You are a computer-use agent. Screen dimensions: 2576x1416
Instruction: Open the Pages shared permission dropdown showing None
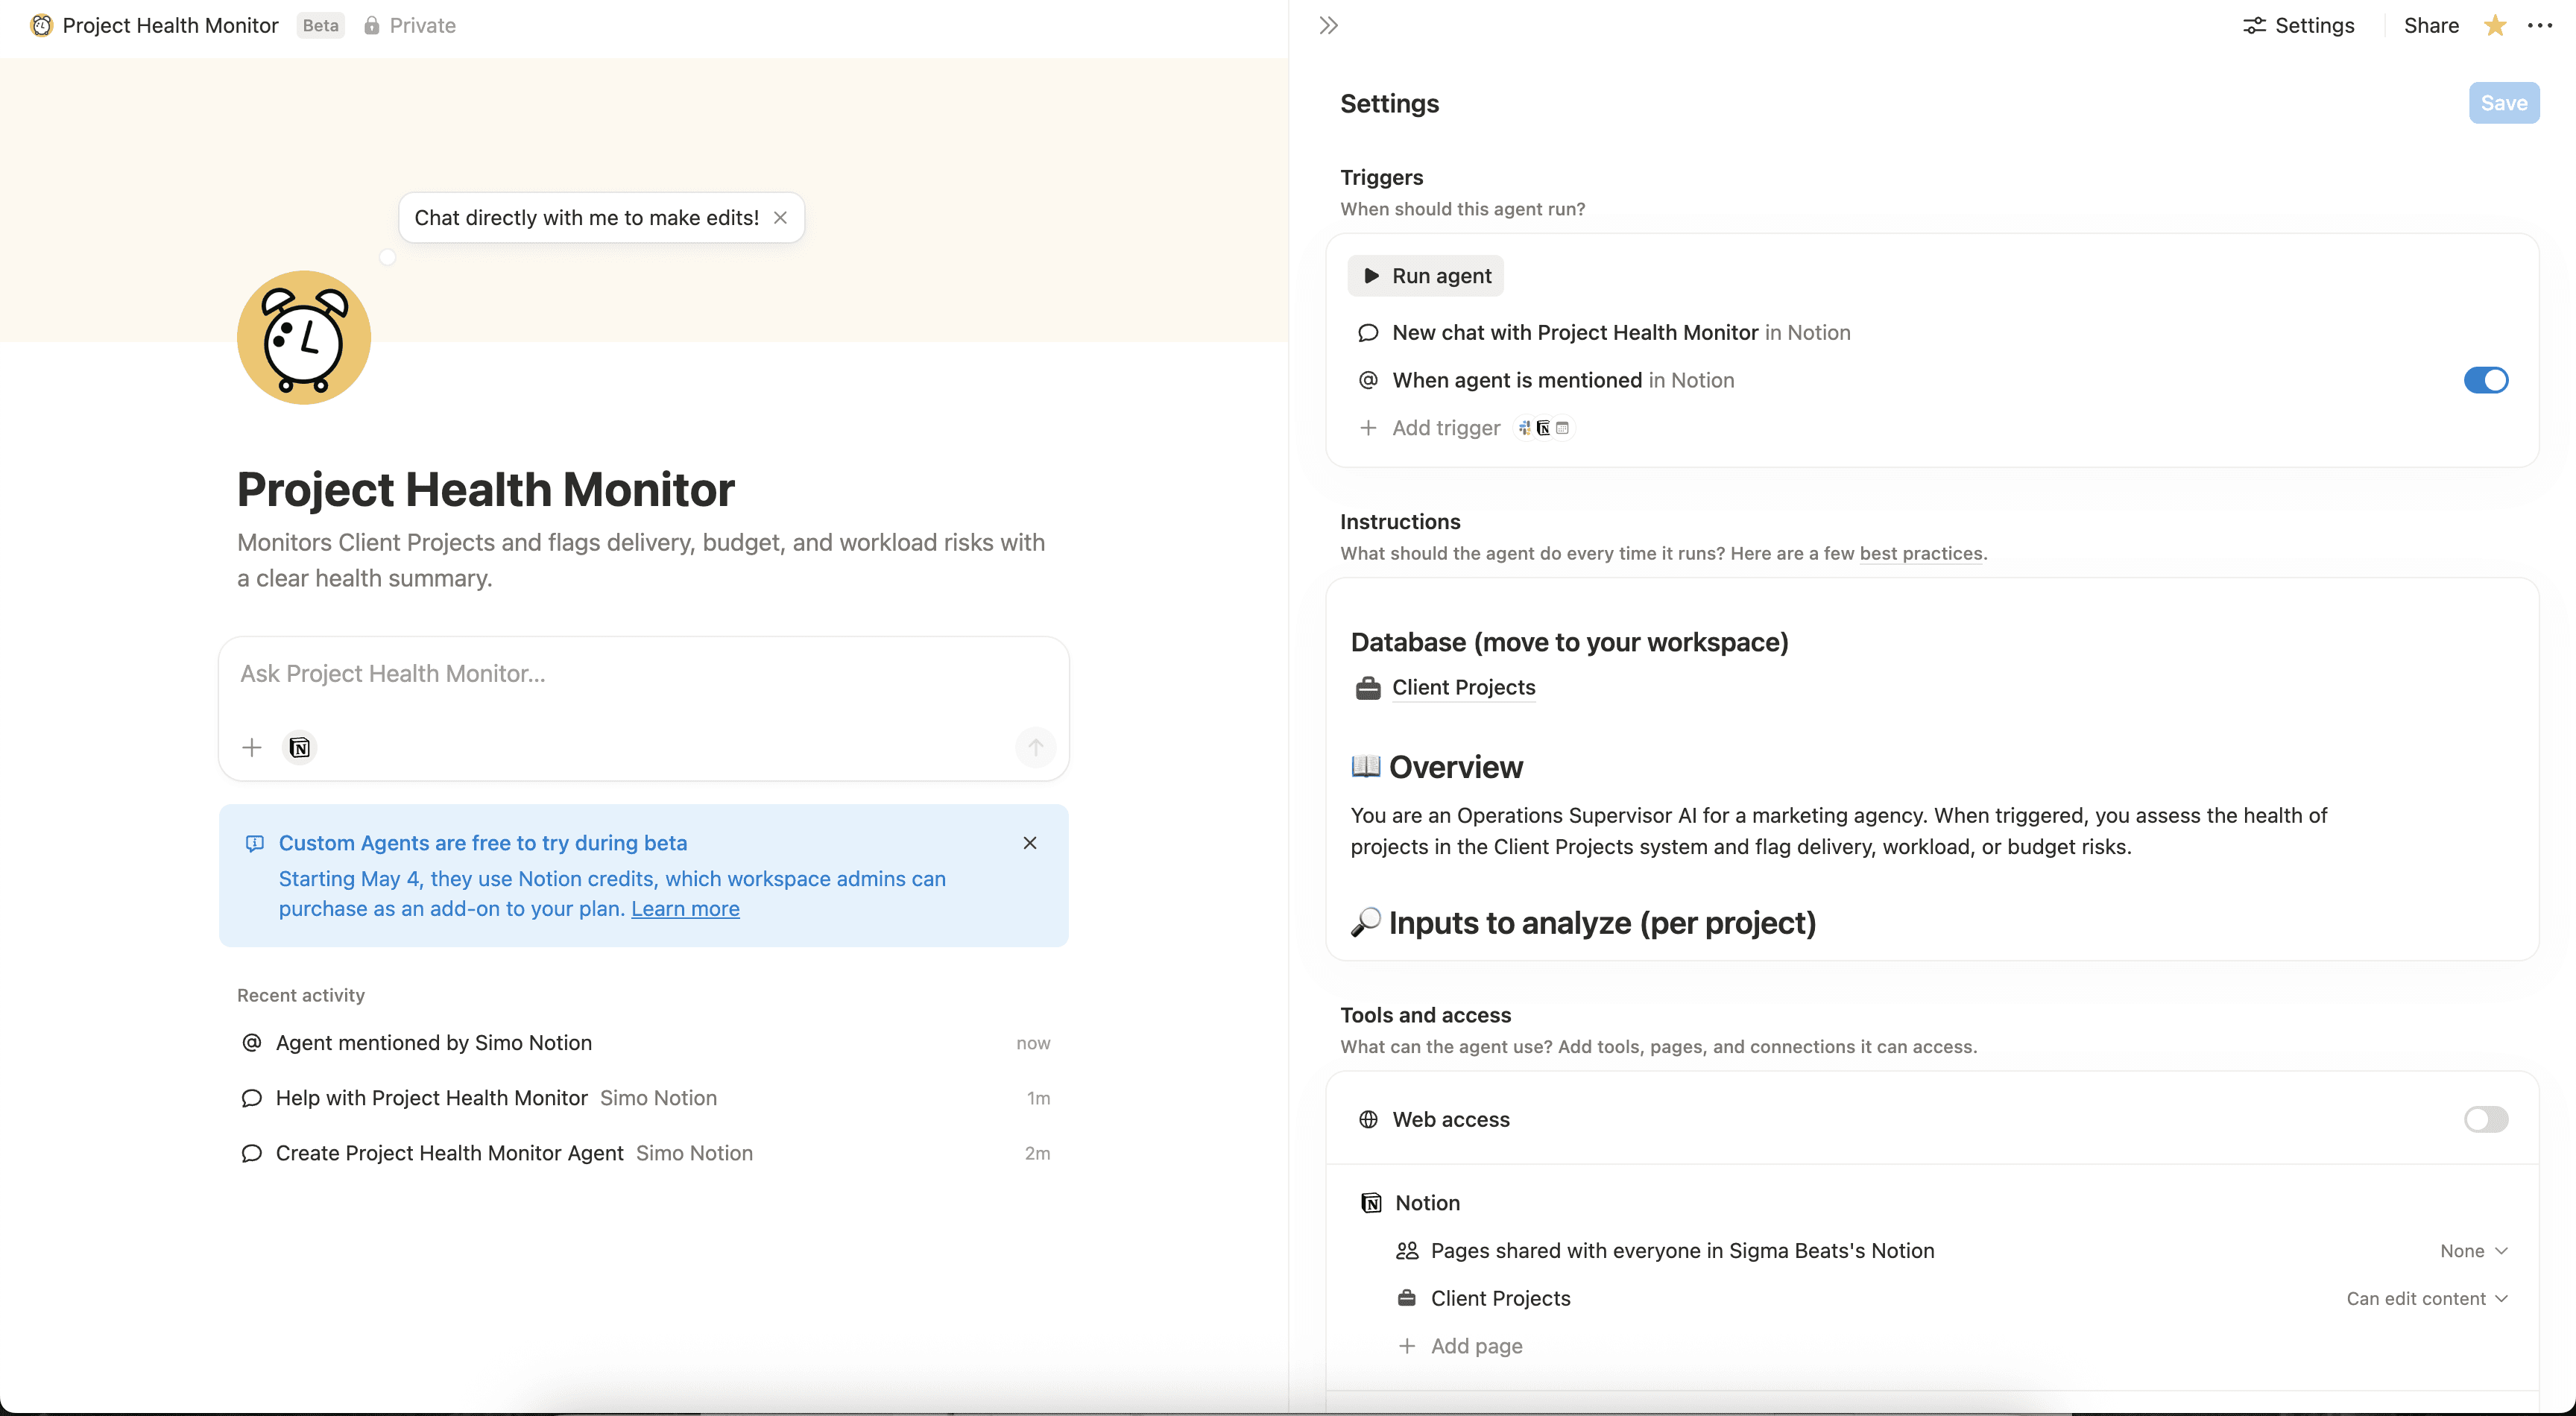point(2474,1250)
